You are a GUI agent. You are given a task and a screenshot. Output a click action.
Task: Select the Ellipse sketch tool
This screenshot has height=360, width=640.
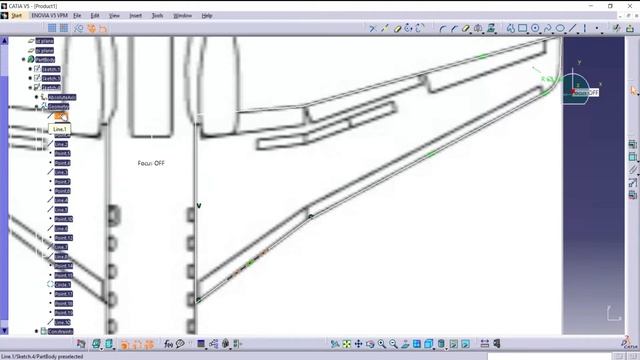point(560,28)
